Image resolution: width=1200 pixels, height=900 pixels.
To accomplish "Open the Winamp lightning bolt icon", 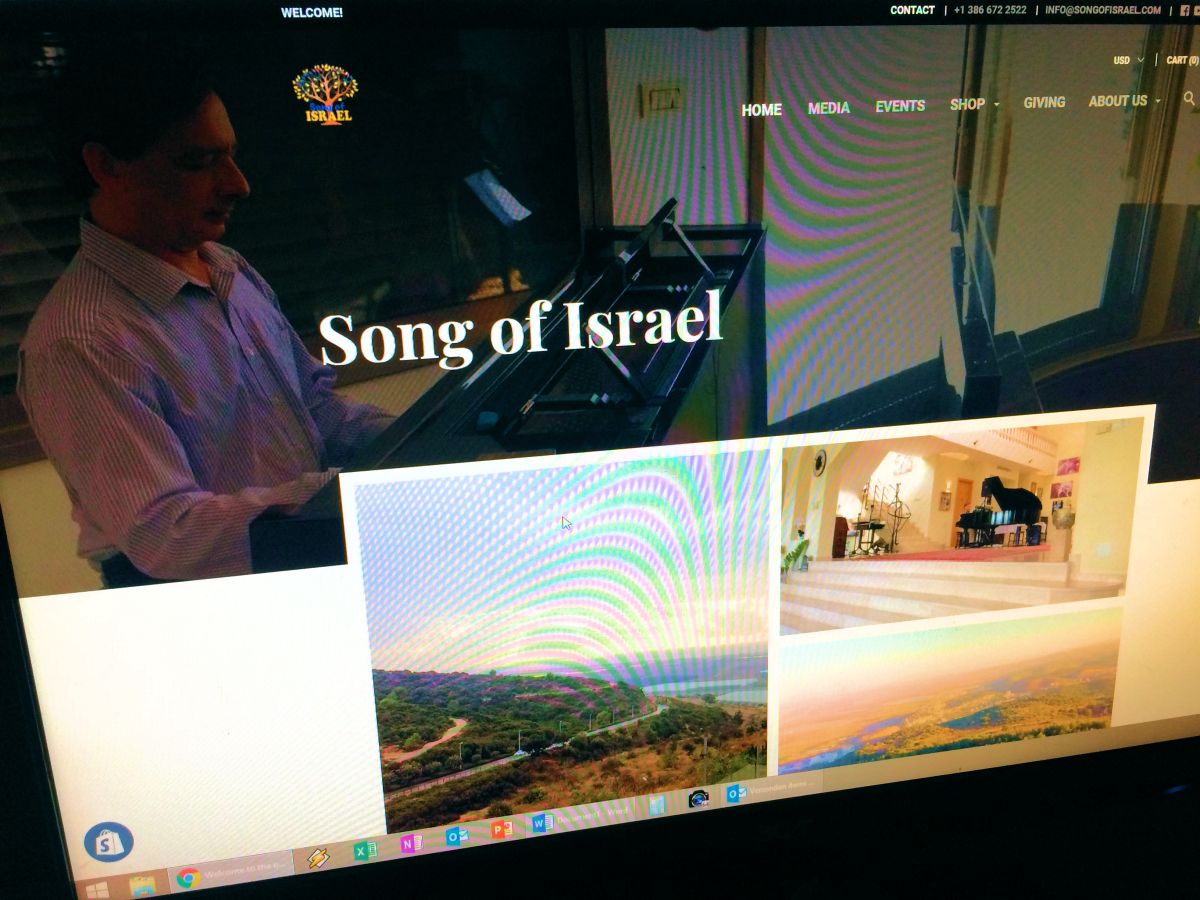I will click(x=318, y=858).
